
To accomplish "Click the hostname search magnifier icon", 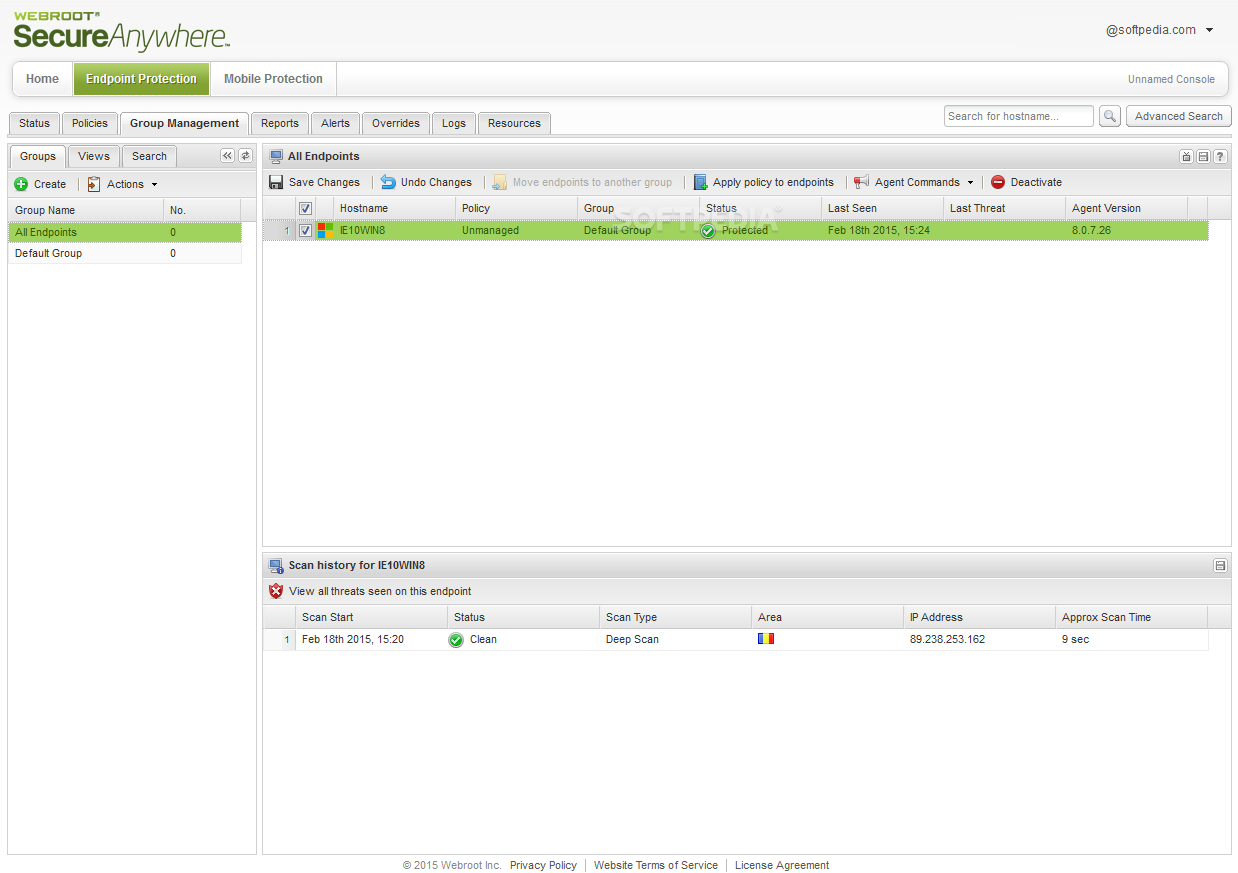I will [1110, 116].
